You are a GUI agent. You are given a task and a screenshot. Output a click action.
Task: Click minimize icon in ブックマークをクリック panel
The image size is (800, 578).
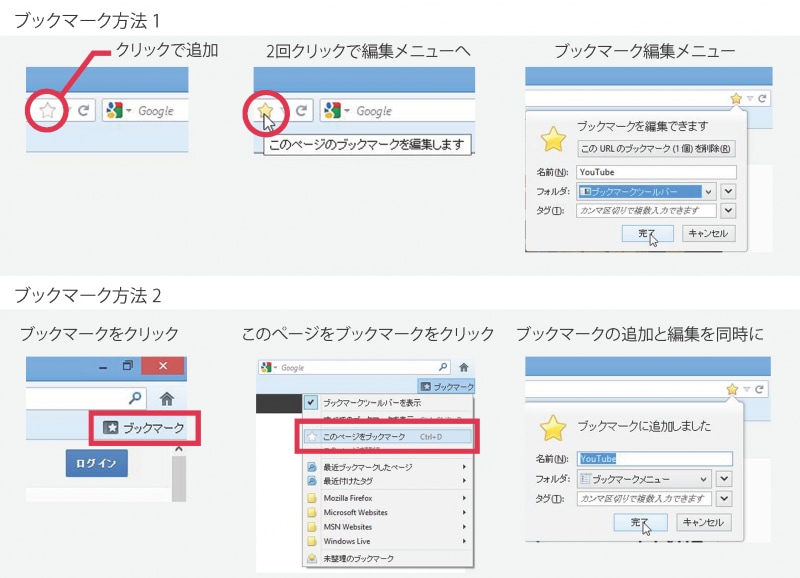coord(103,367)
